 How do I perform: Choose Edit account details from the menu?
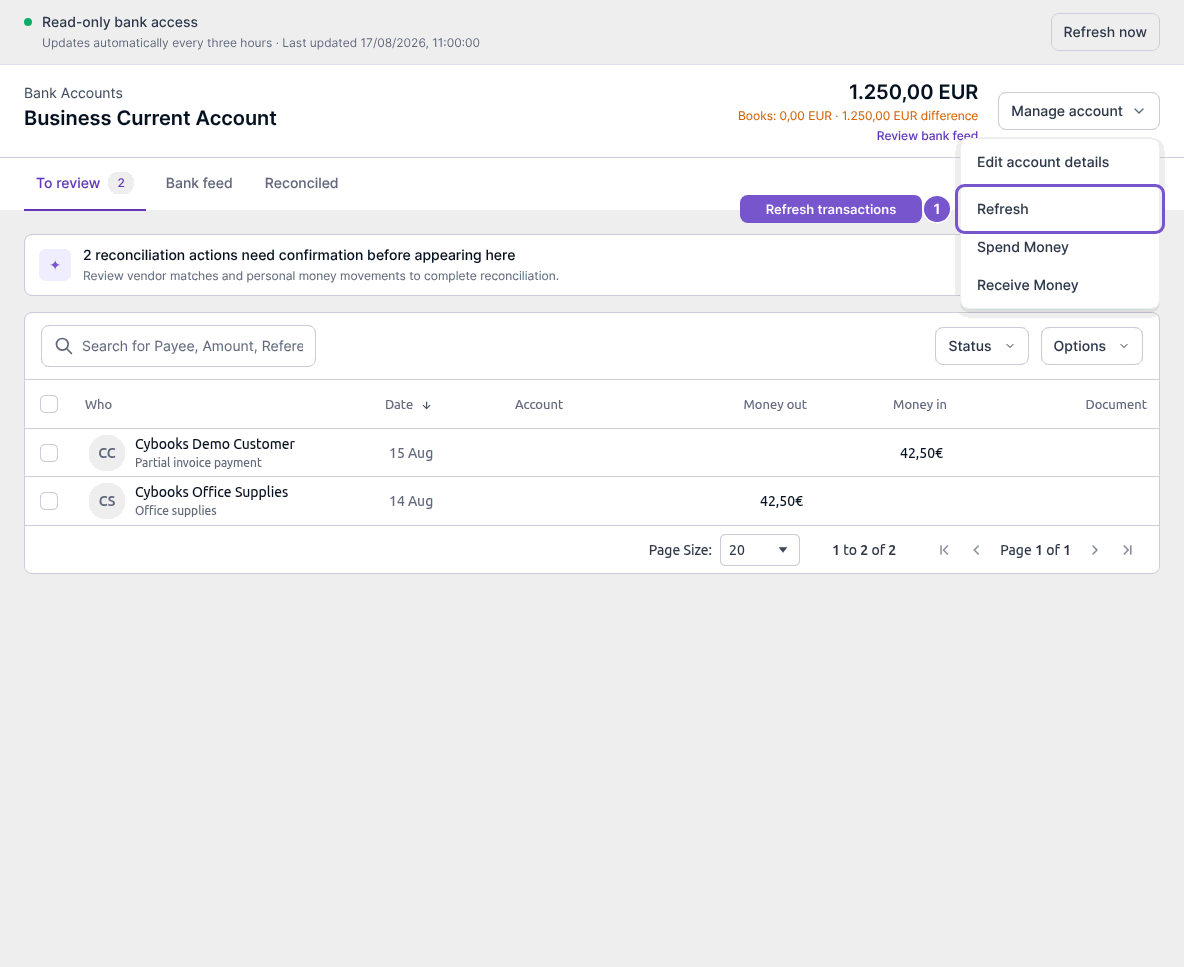[1059, 162]
